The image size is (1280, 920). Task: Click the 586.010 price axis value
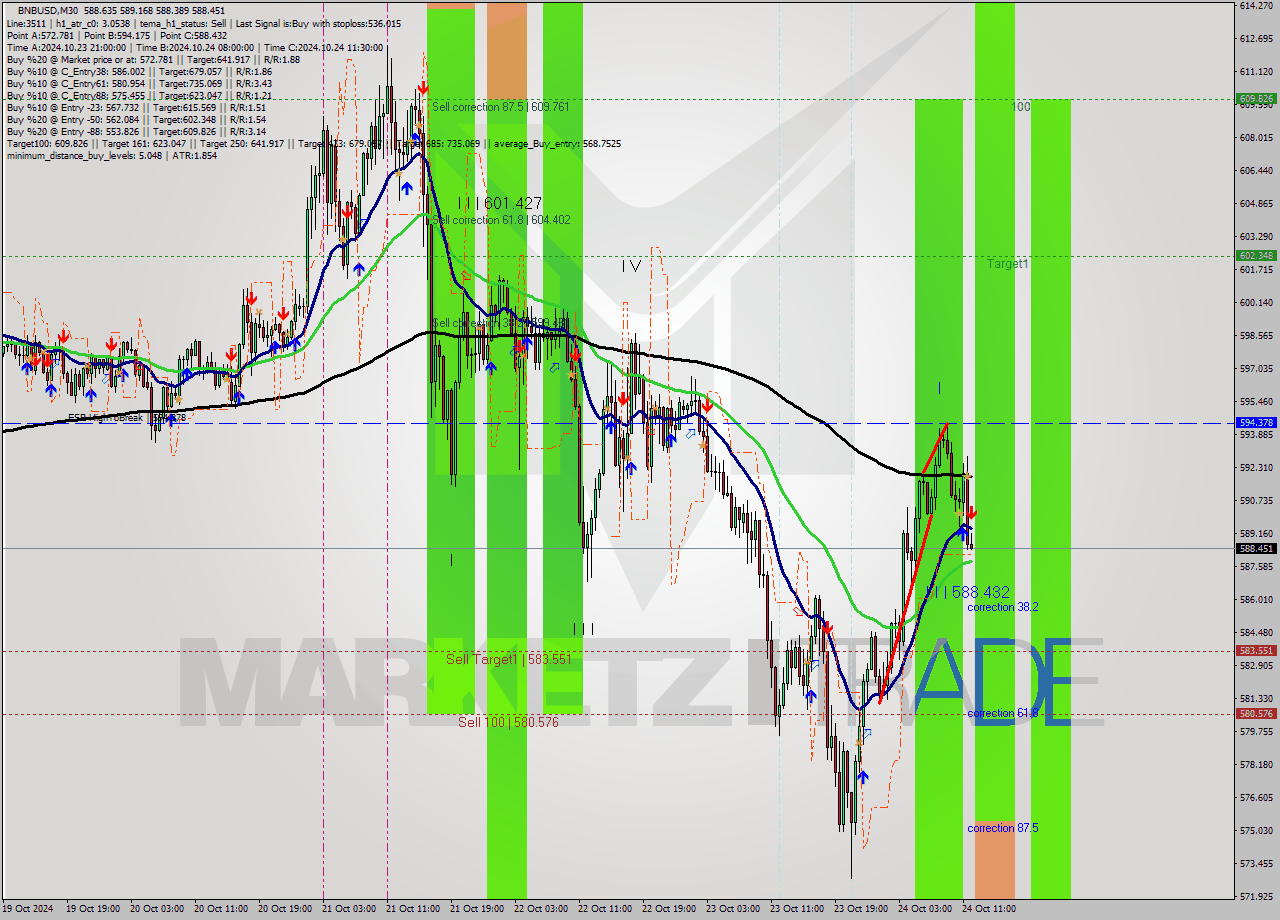(1256, 599)
